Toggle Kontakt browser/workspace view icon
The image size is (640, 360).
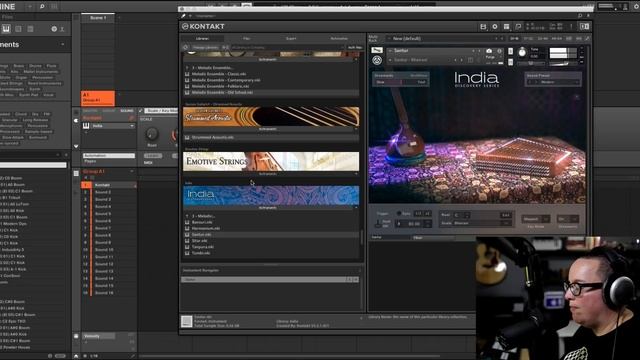tap(507, 27)
